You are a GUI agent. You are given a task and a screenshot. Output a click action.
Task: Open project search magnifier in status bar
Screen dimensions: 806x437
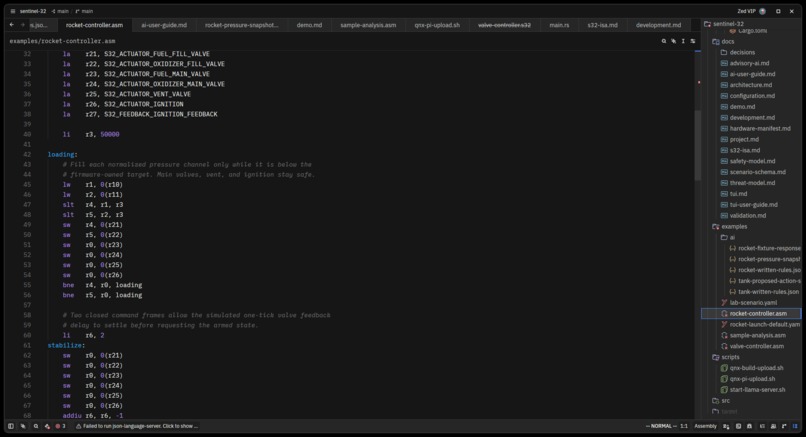click(x=35, y=426)
